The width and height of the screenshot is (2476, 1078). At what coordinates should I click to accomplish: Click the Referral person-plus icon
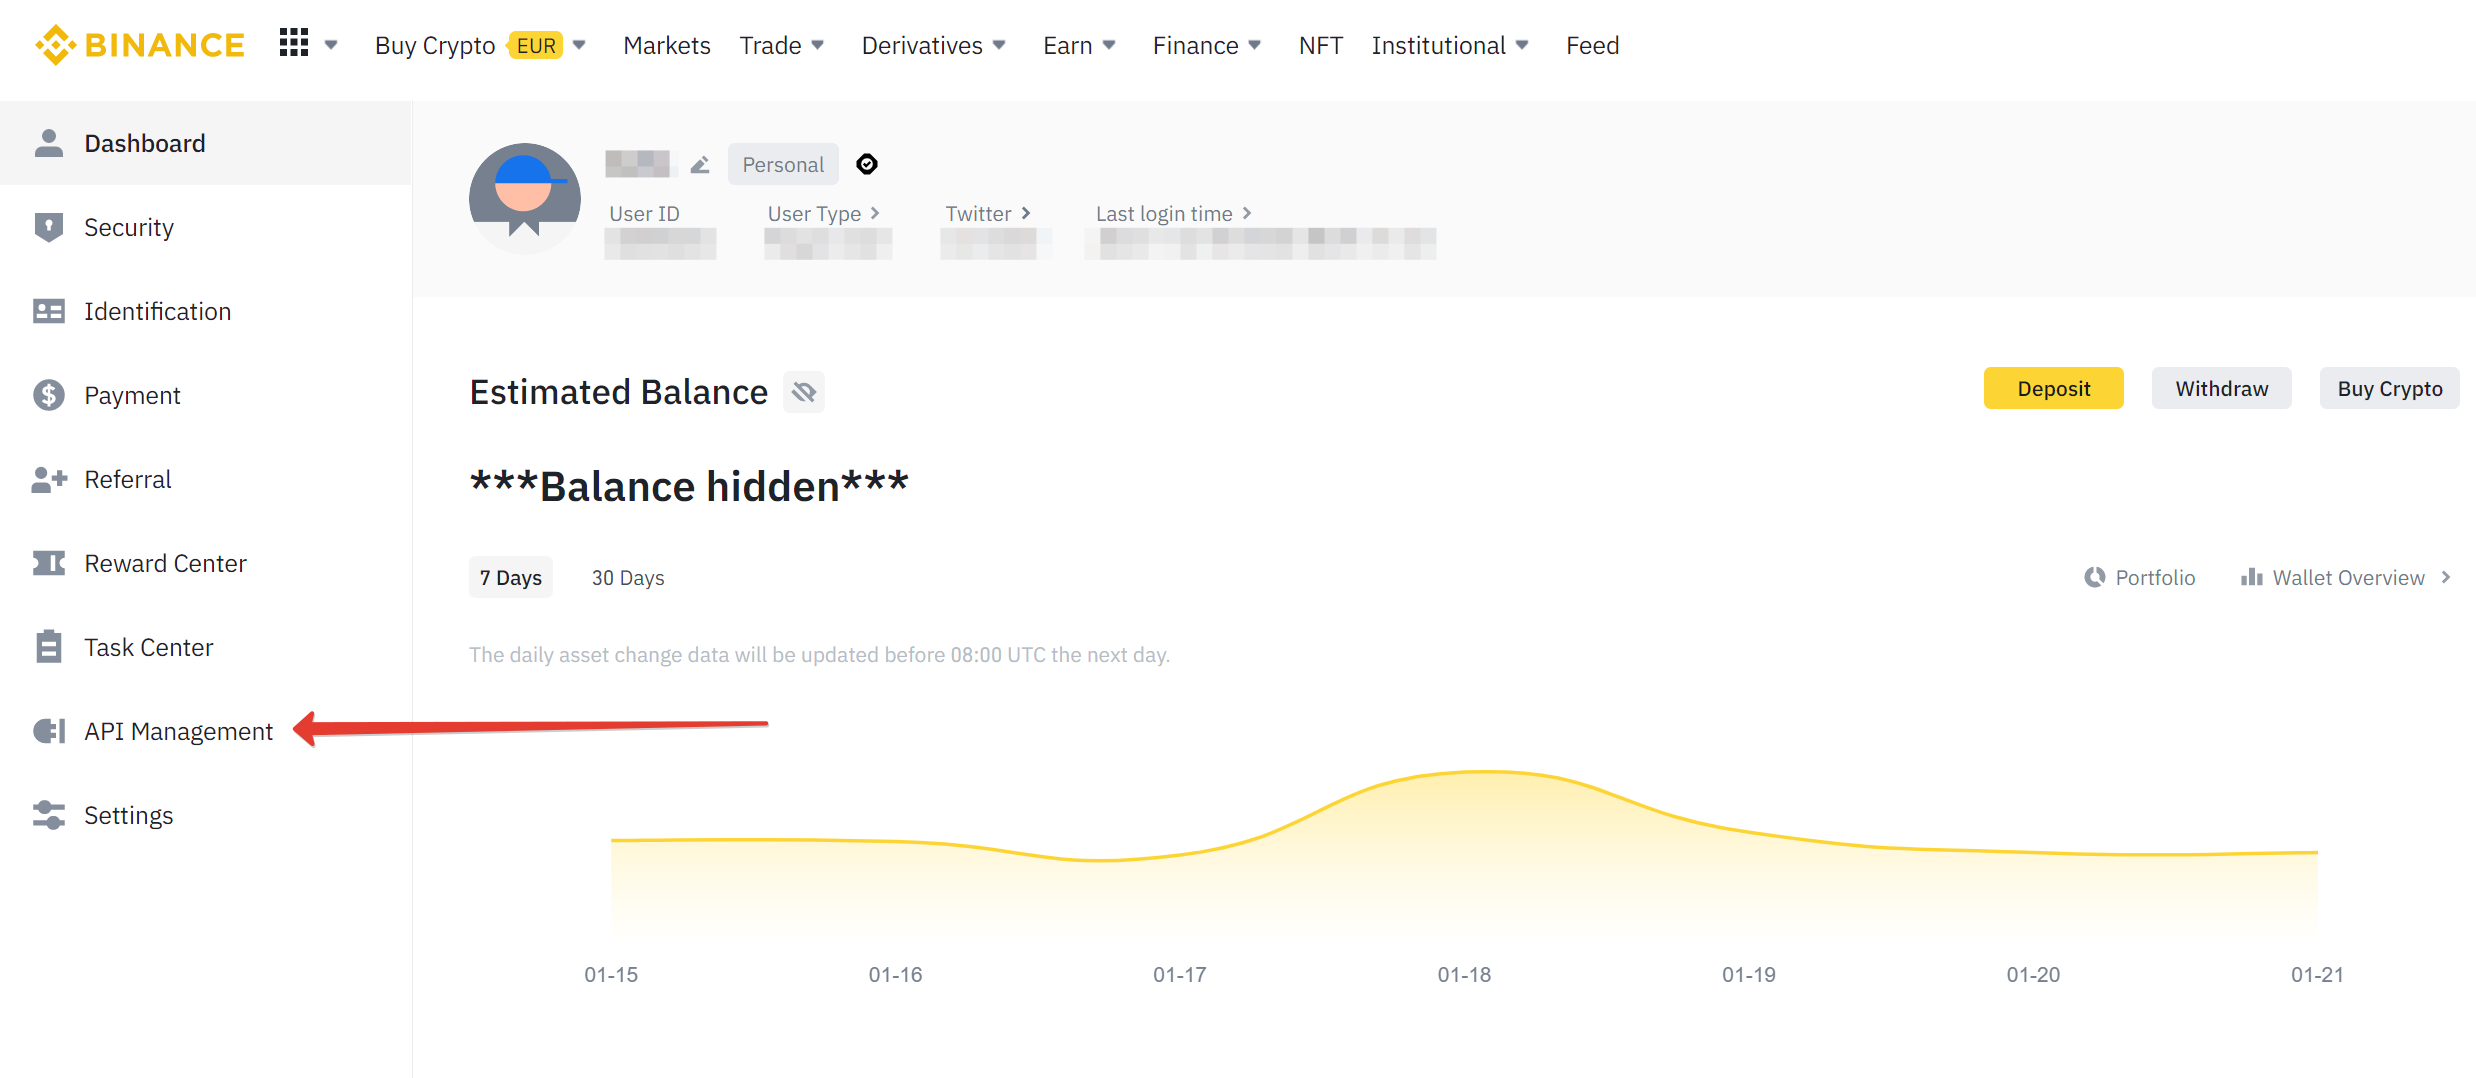[49, 479]
